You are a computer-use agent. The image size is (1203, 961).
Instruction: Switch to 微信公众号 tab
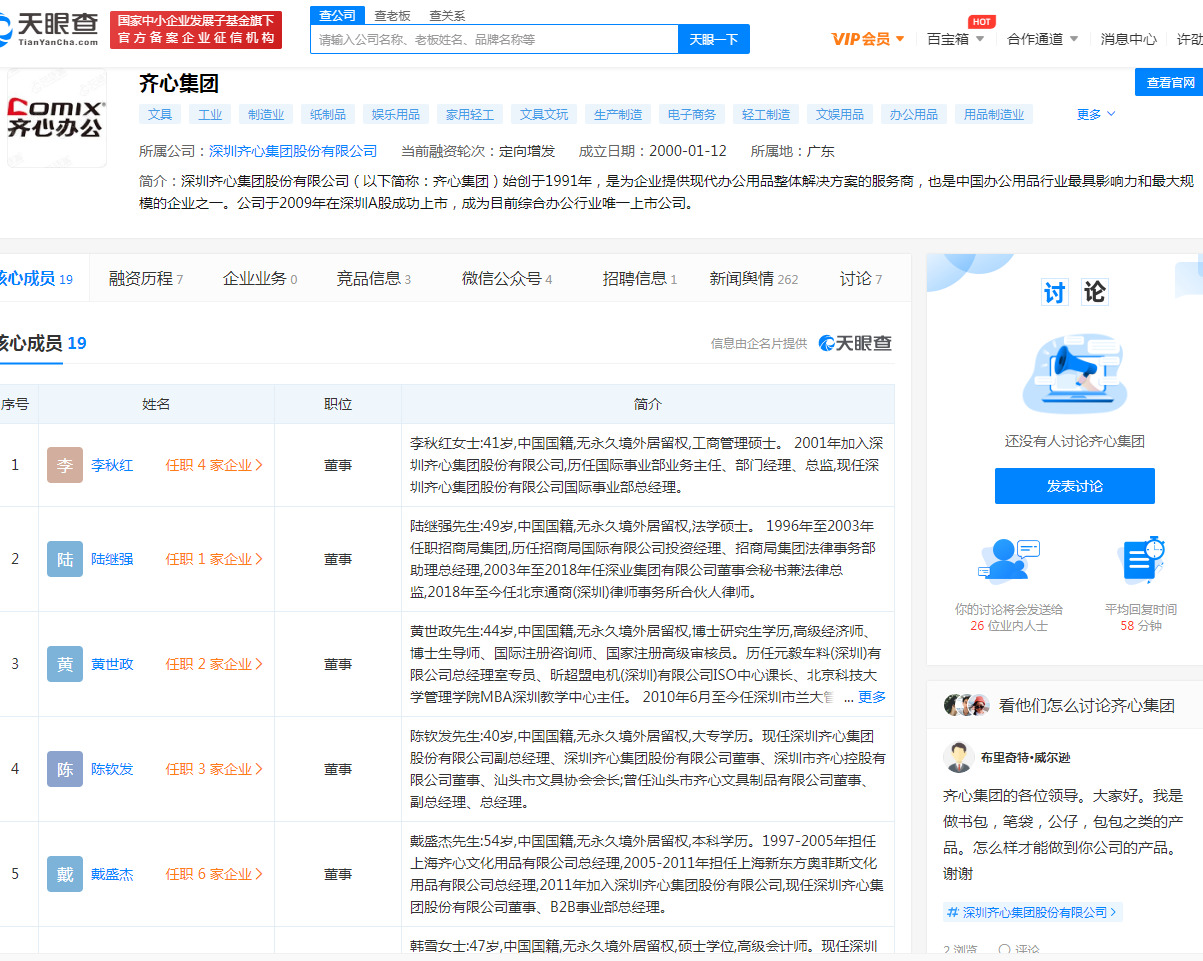click(x=507, y=279)
